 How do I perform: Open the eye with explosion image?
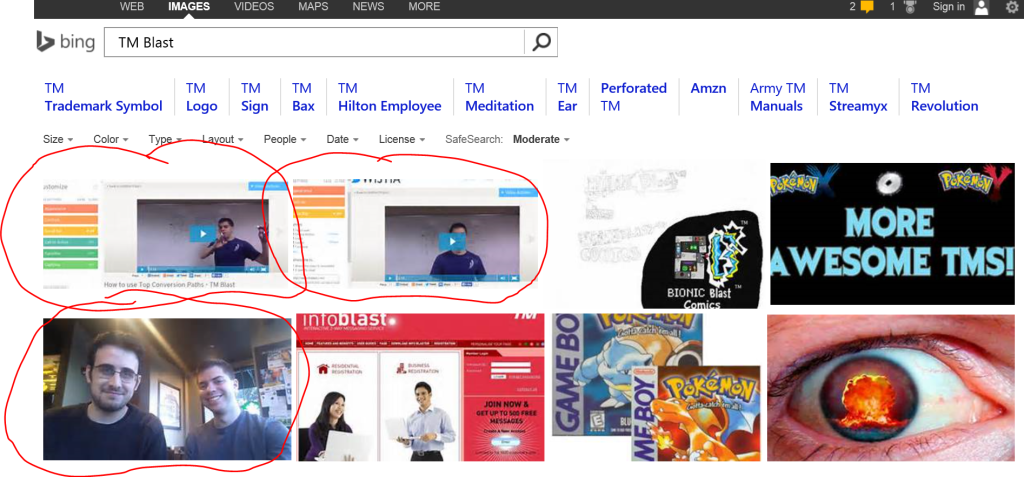coord(891,387)
